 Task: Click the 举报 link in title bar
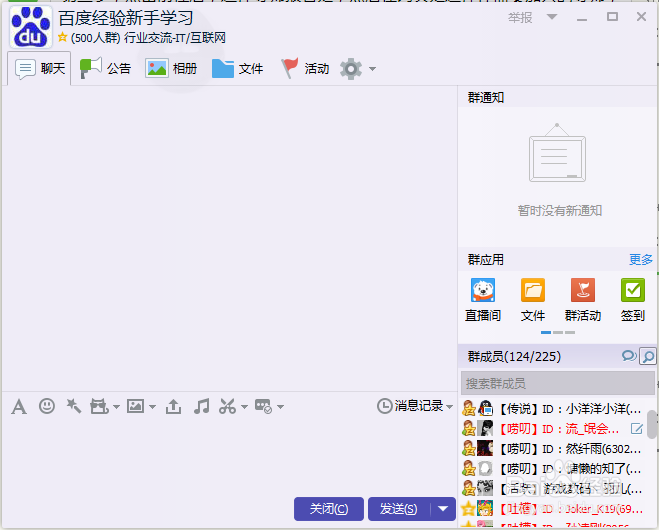520,18
